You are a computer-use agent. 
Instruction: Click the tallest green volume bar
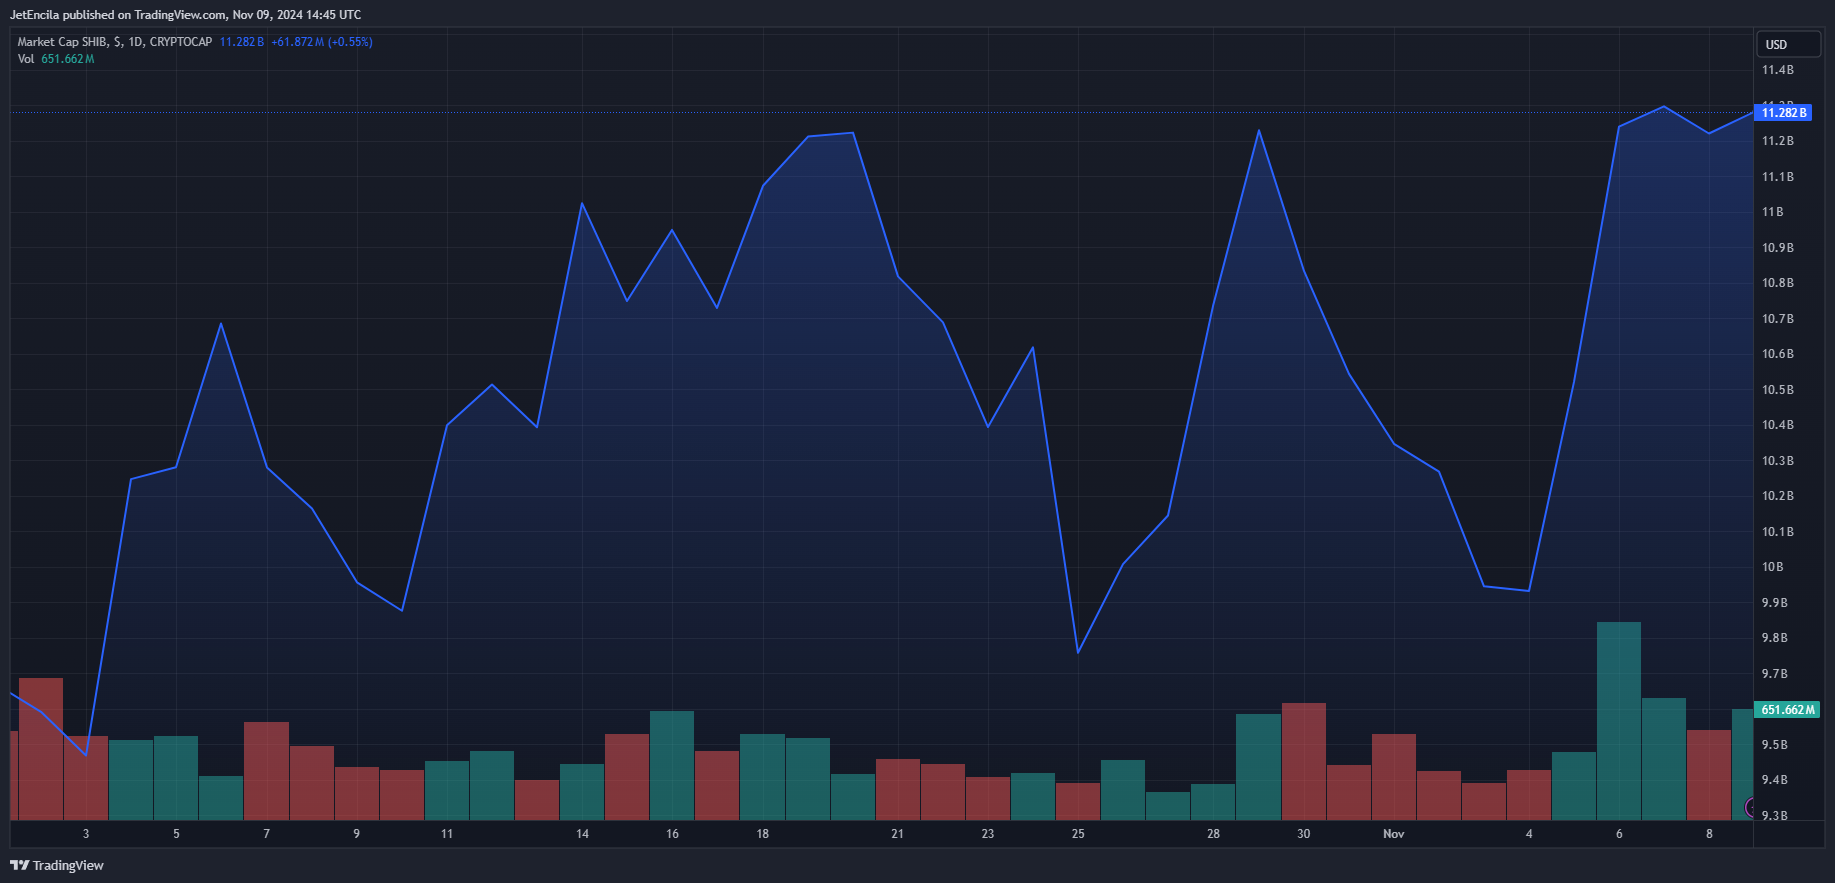(x=1618, y=720)
